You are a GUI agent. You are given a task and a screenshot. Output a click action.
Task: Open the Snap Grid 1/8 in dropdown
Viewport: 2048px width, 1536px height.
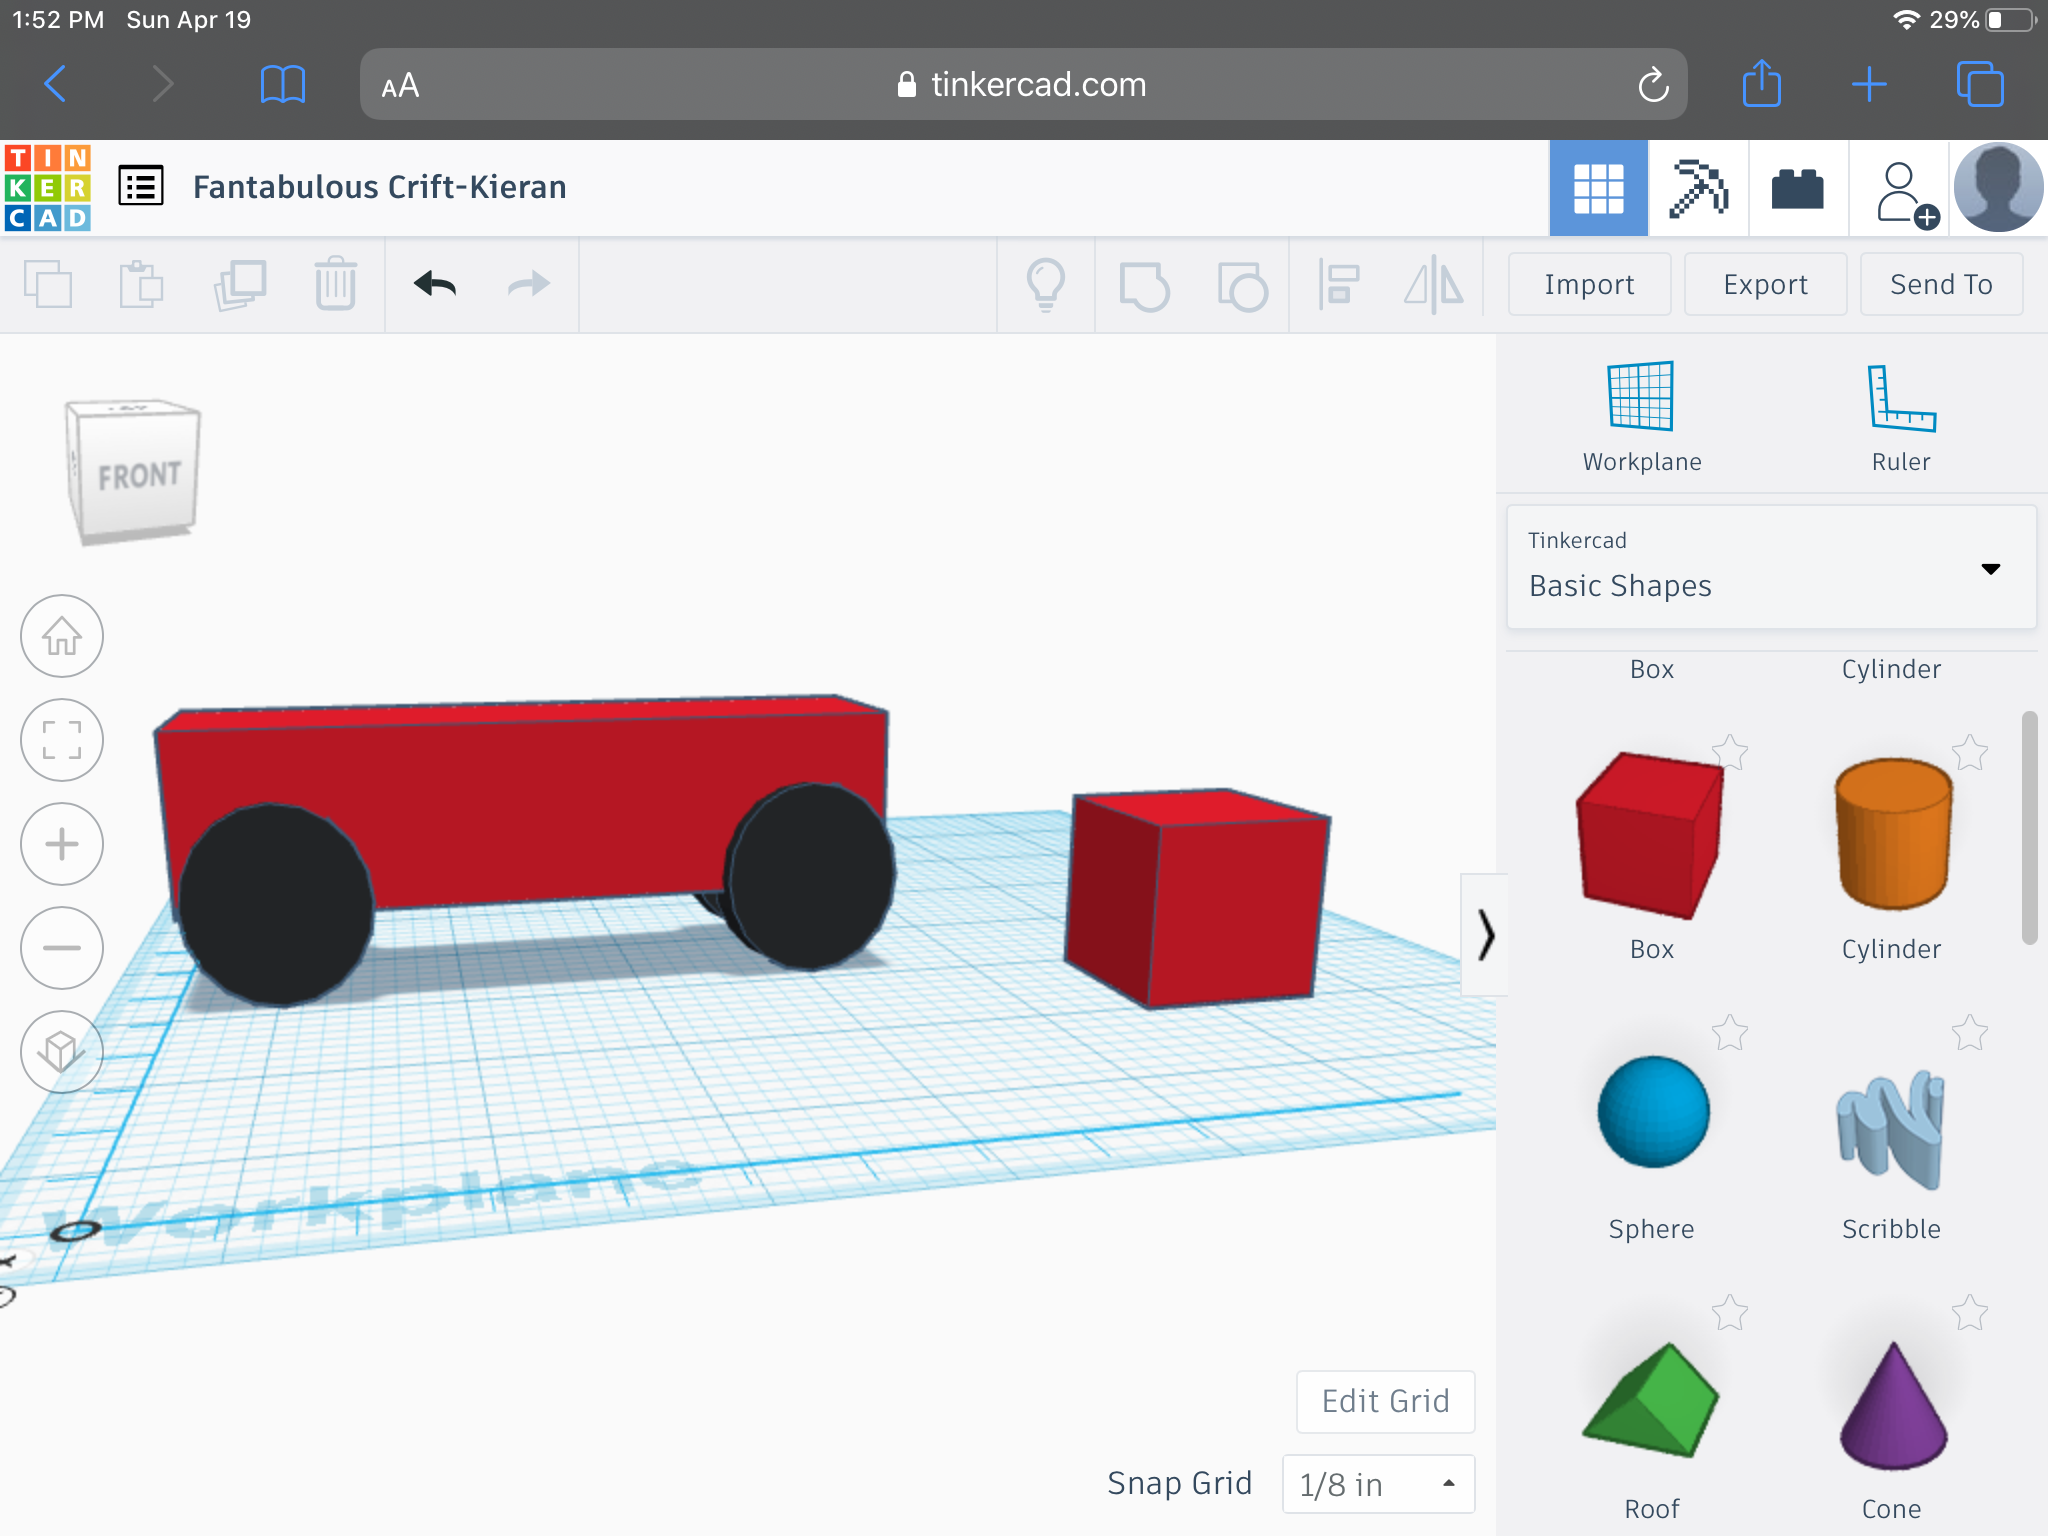tap(1378, 1484)
